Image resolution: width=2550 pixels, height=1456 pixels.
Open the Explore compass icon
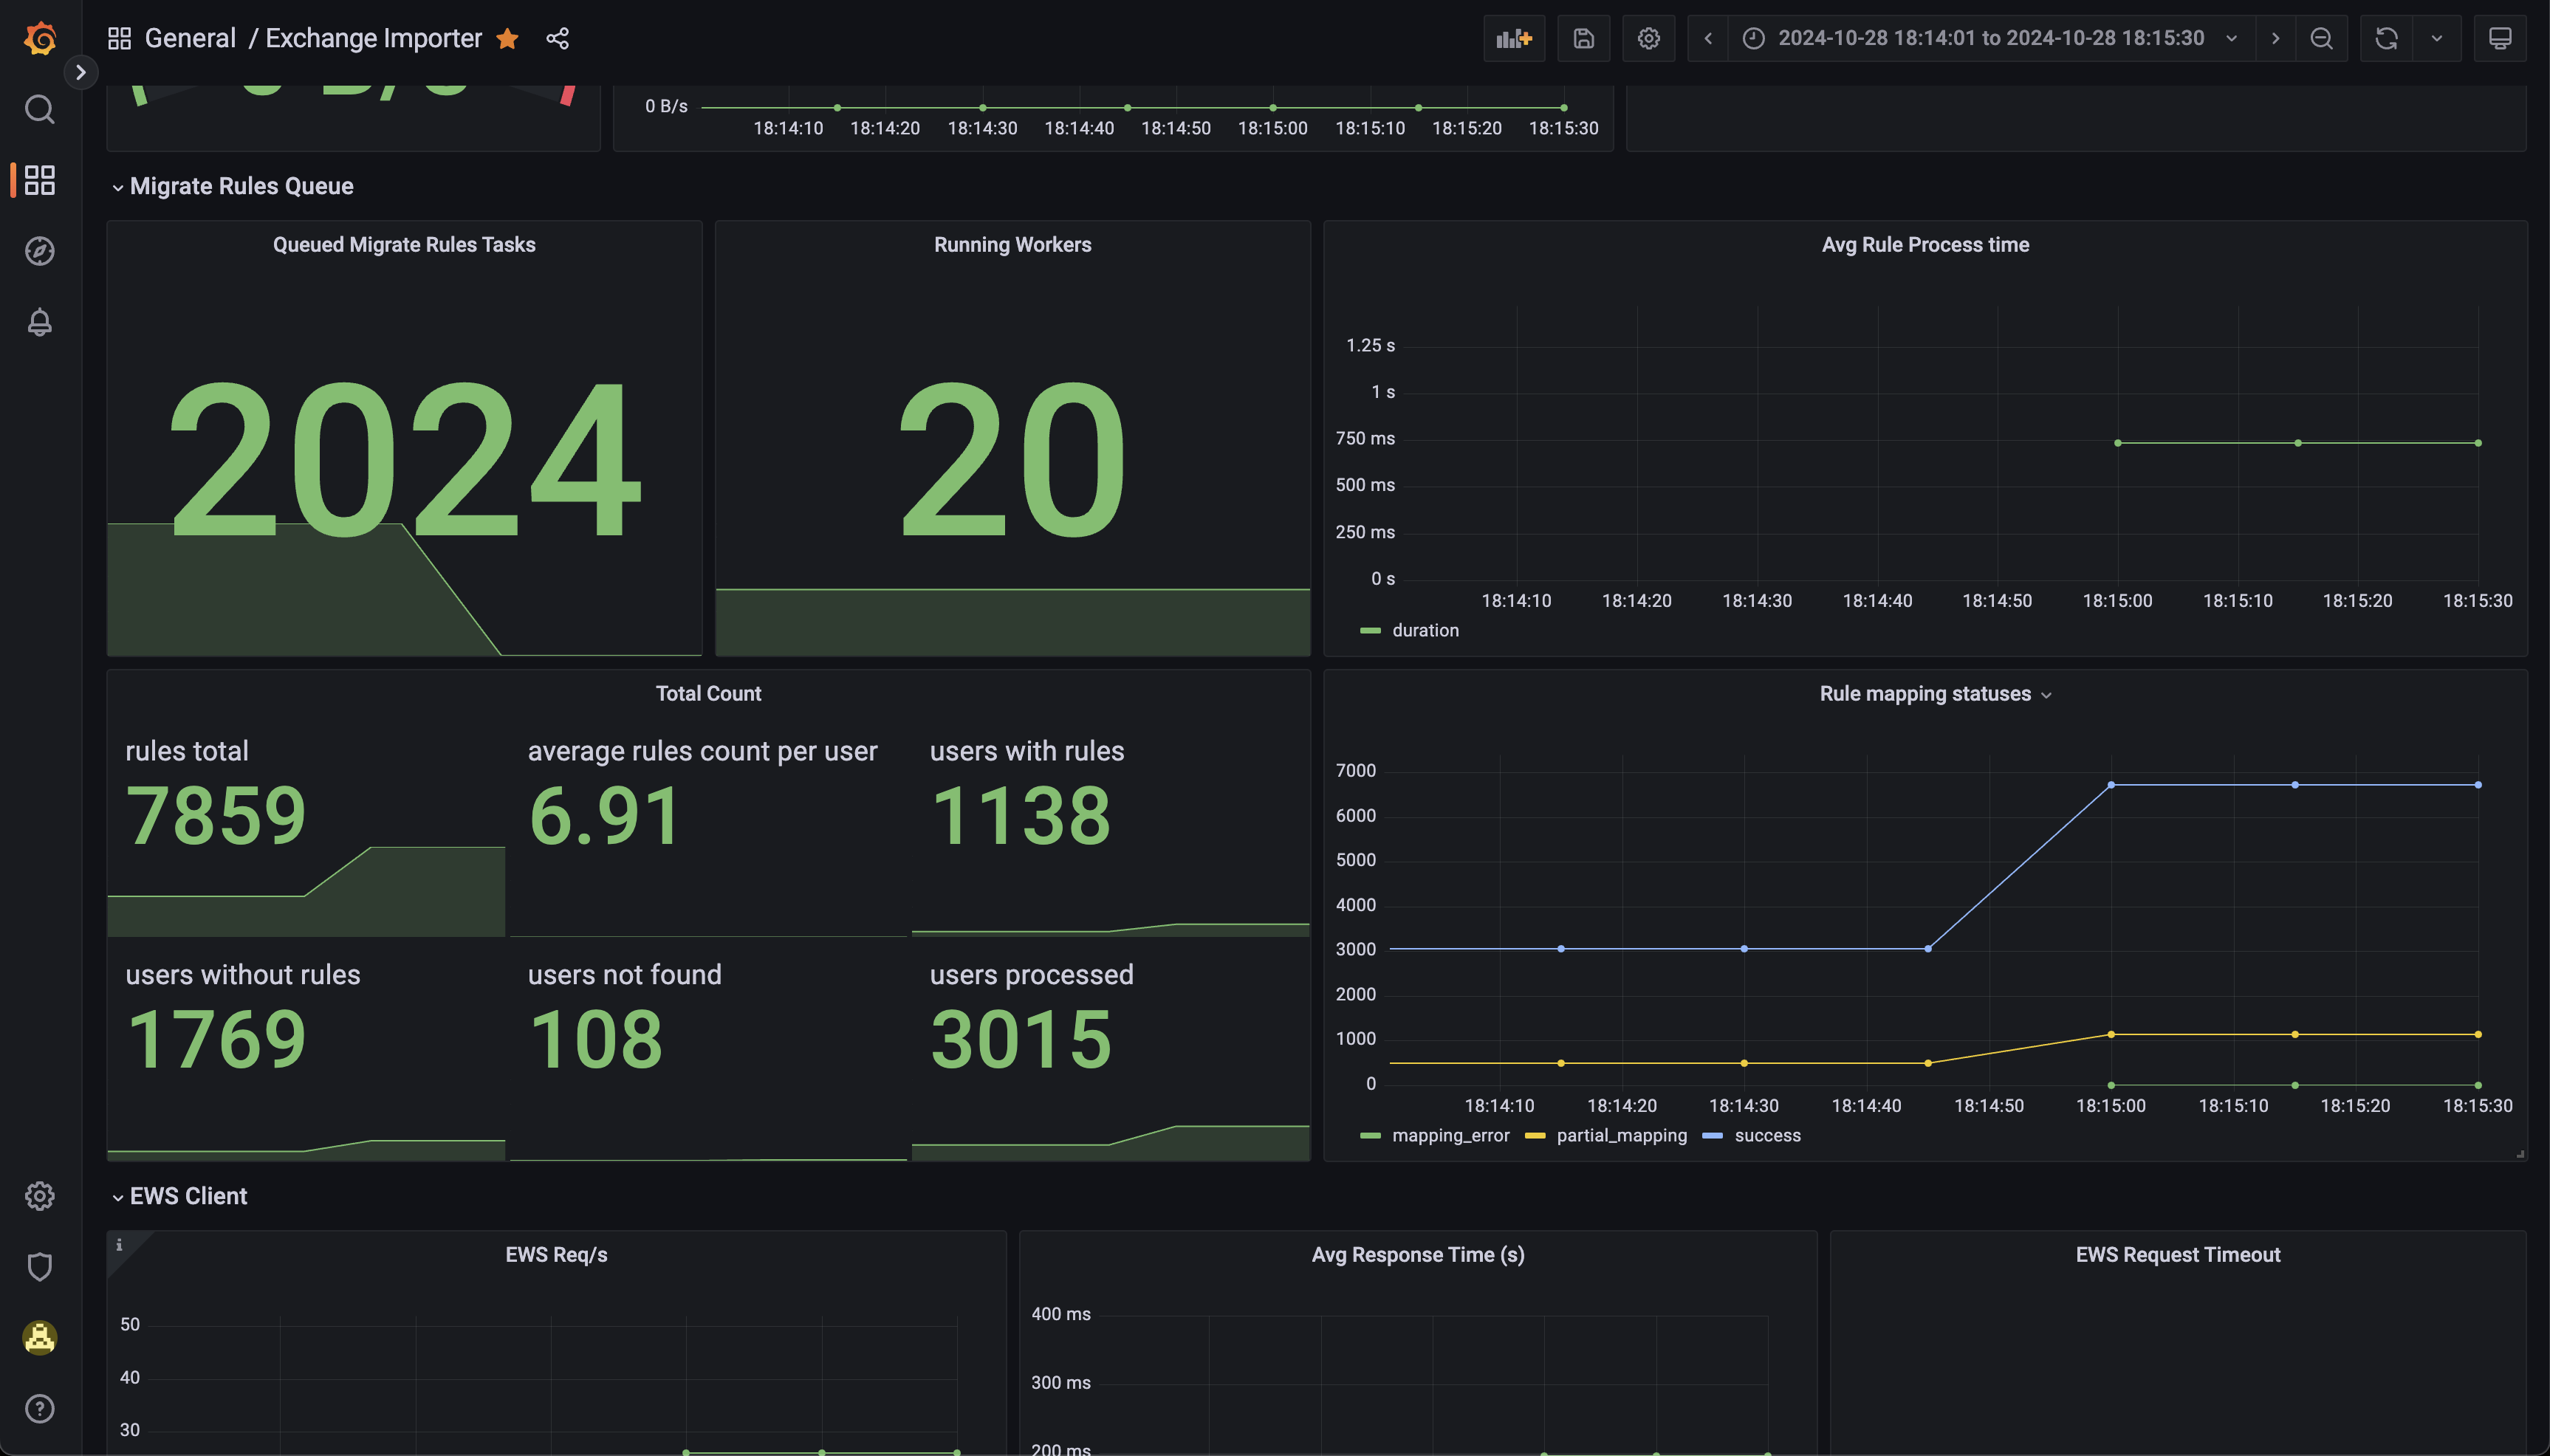tap(40, 251)
